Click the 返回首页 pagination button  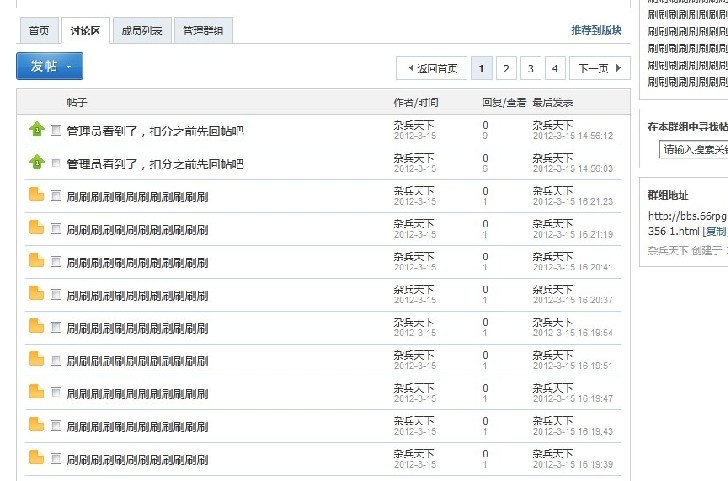point(431,68)
